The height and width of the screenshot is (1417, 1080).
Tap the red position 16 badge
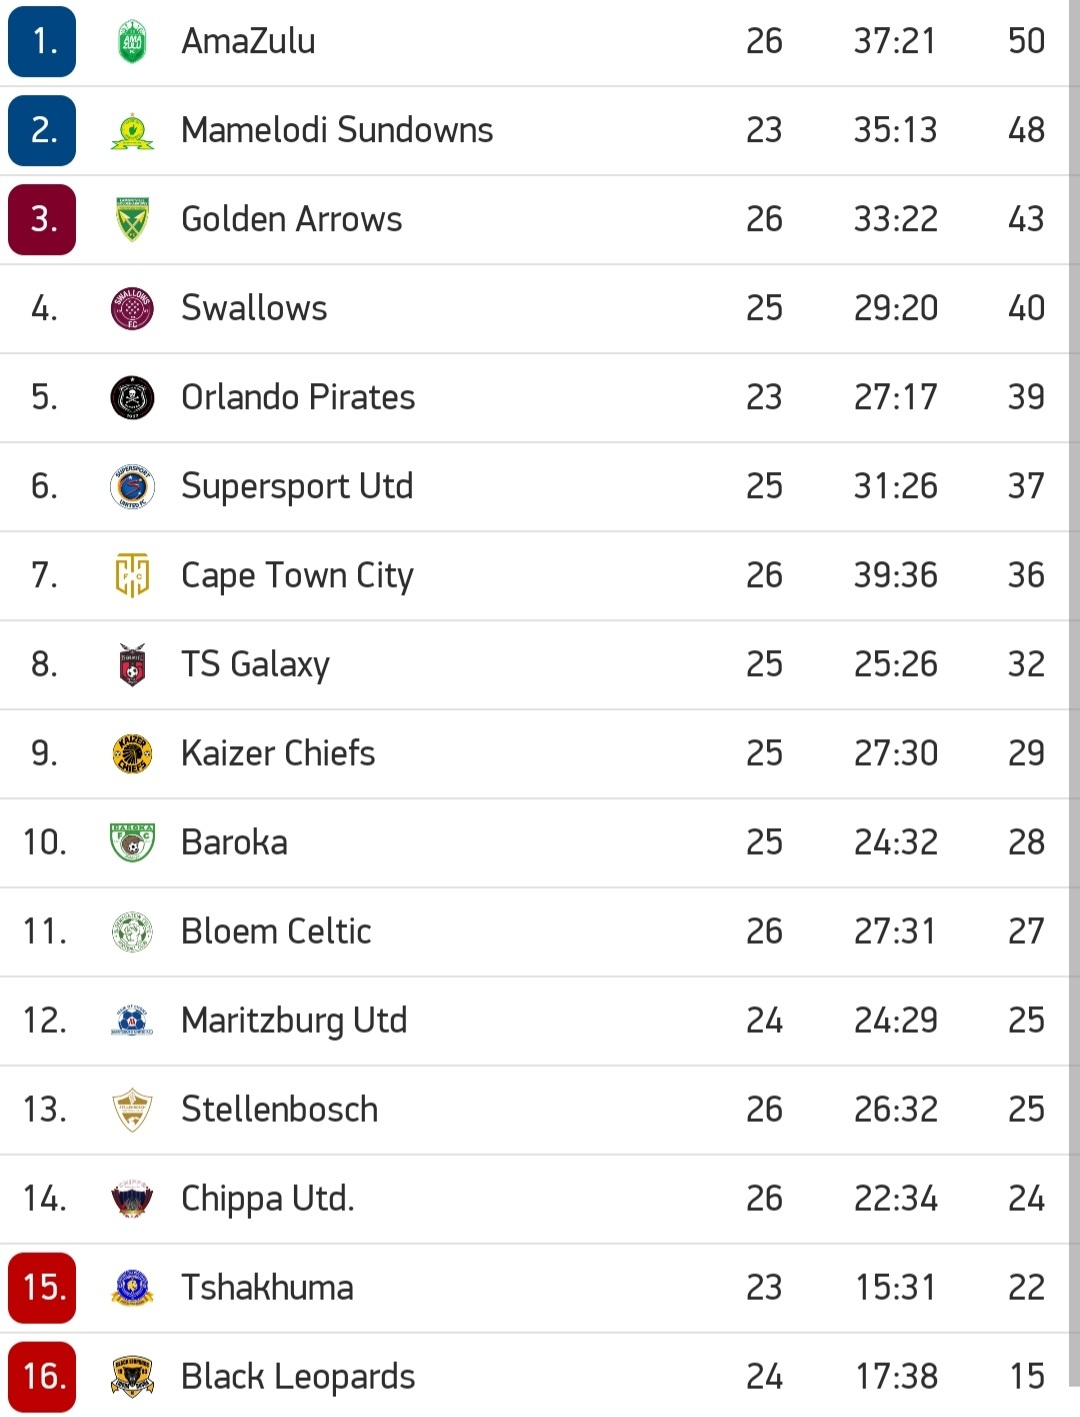coord(42,1377)
